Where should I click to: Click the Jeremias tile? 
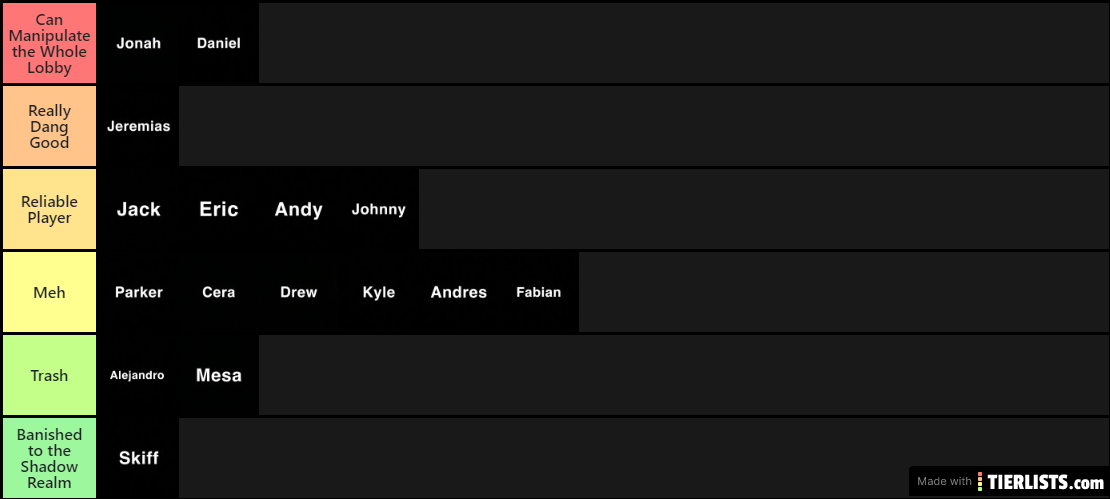pos(139,126)
